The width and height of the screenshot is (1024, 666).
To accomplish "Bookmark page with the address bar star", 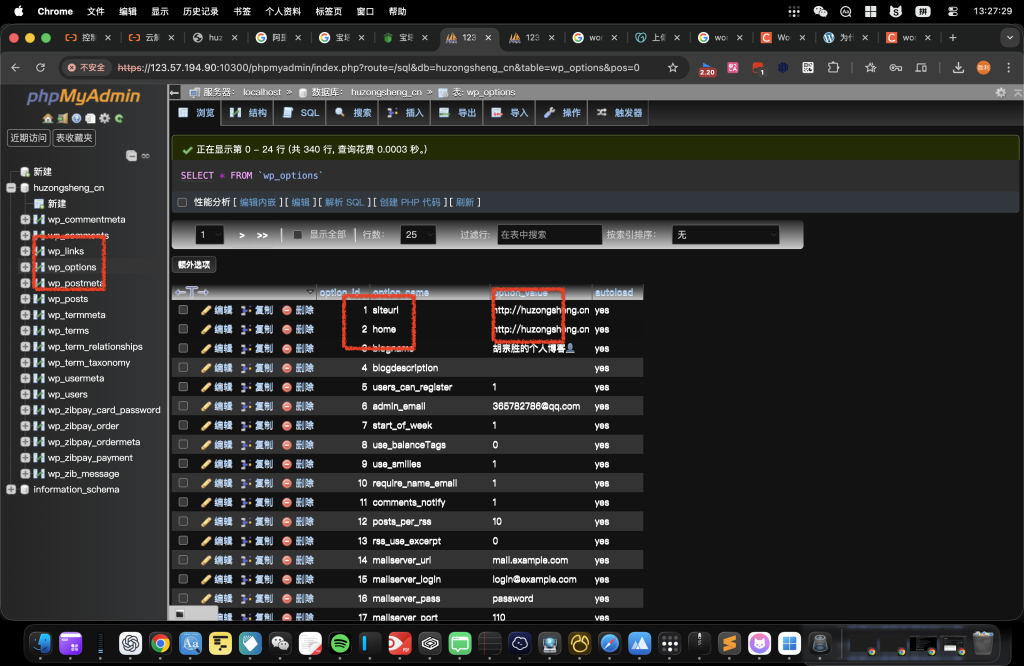I will point(673,68).
